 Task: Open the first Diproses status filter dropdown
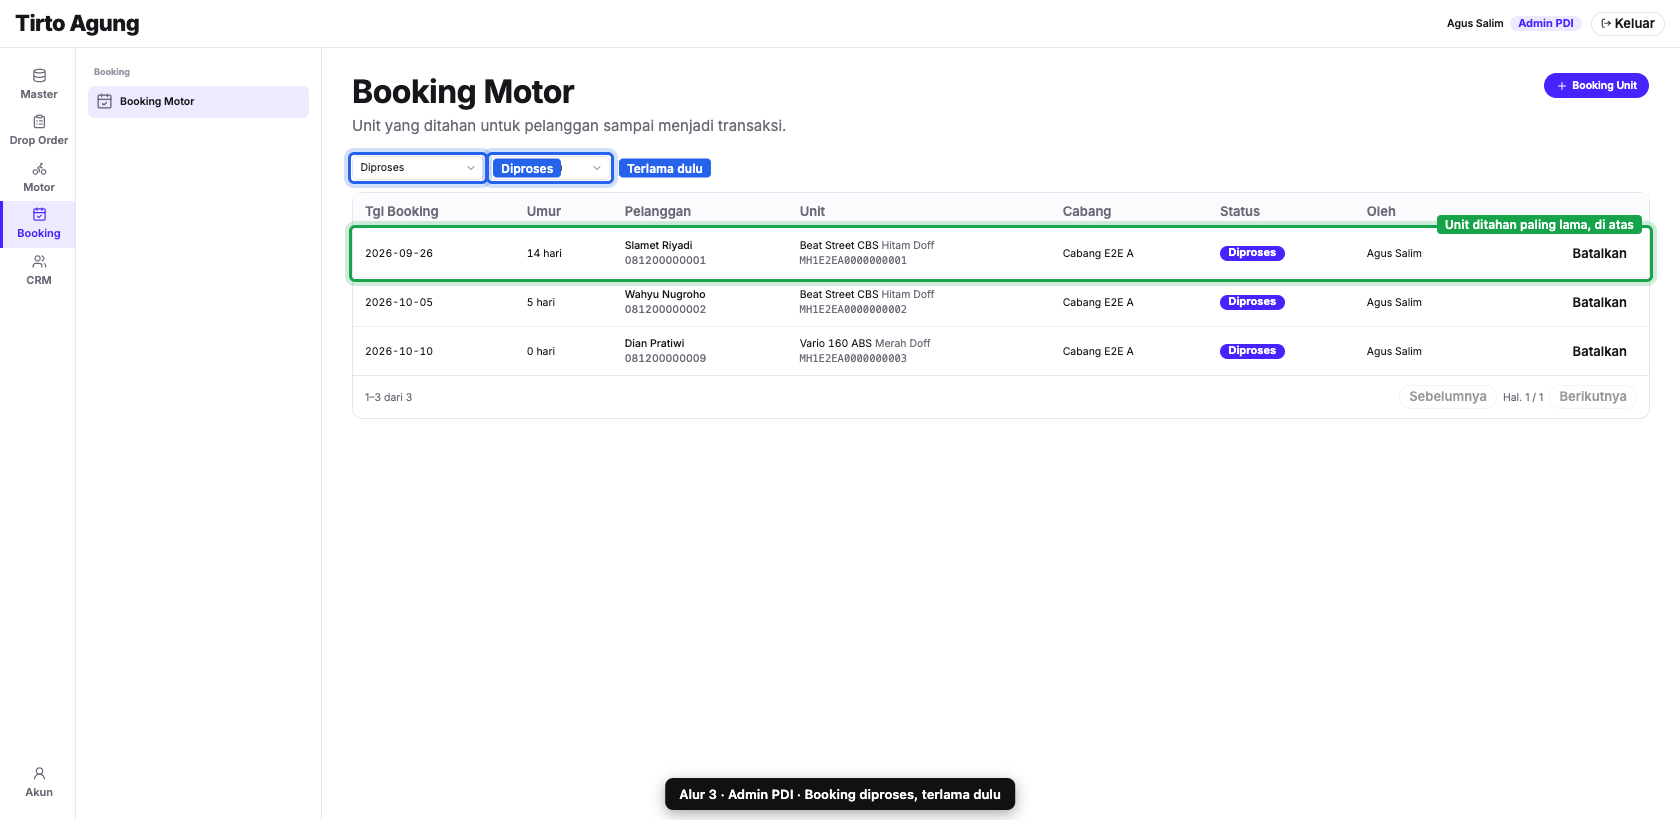tap(417, 168)
